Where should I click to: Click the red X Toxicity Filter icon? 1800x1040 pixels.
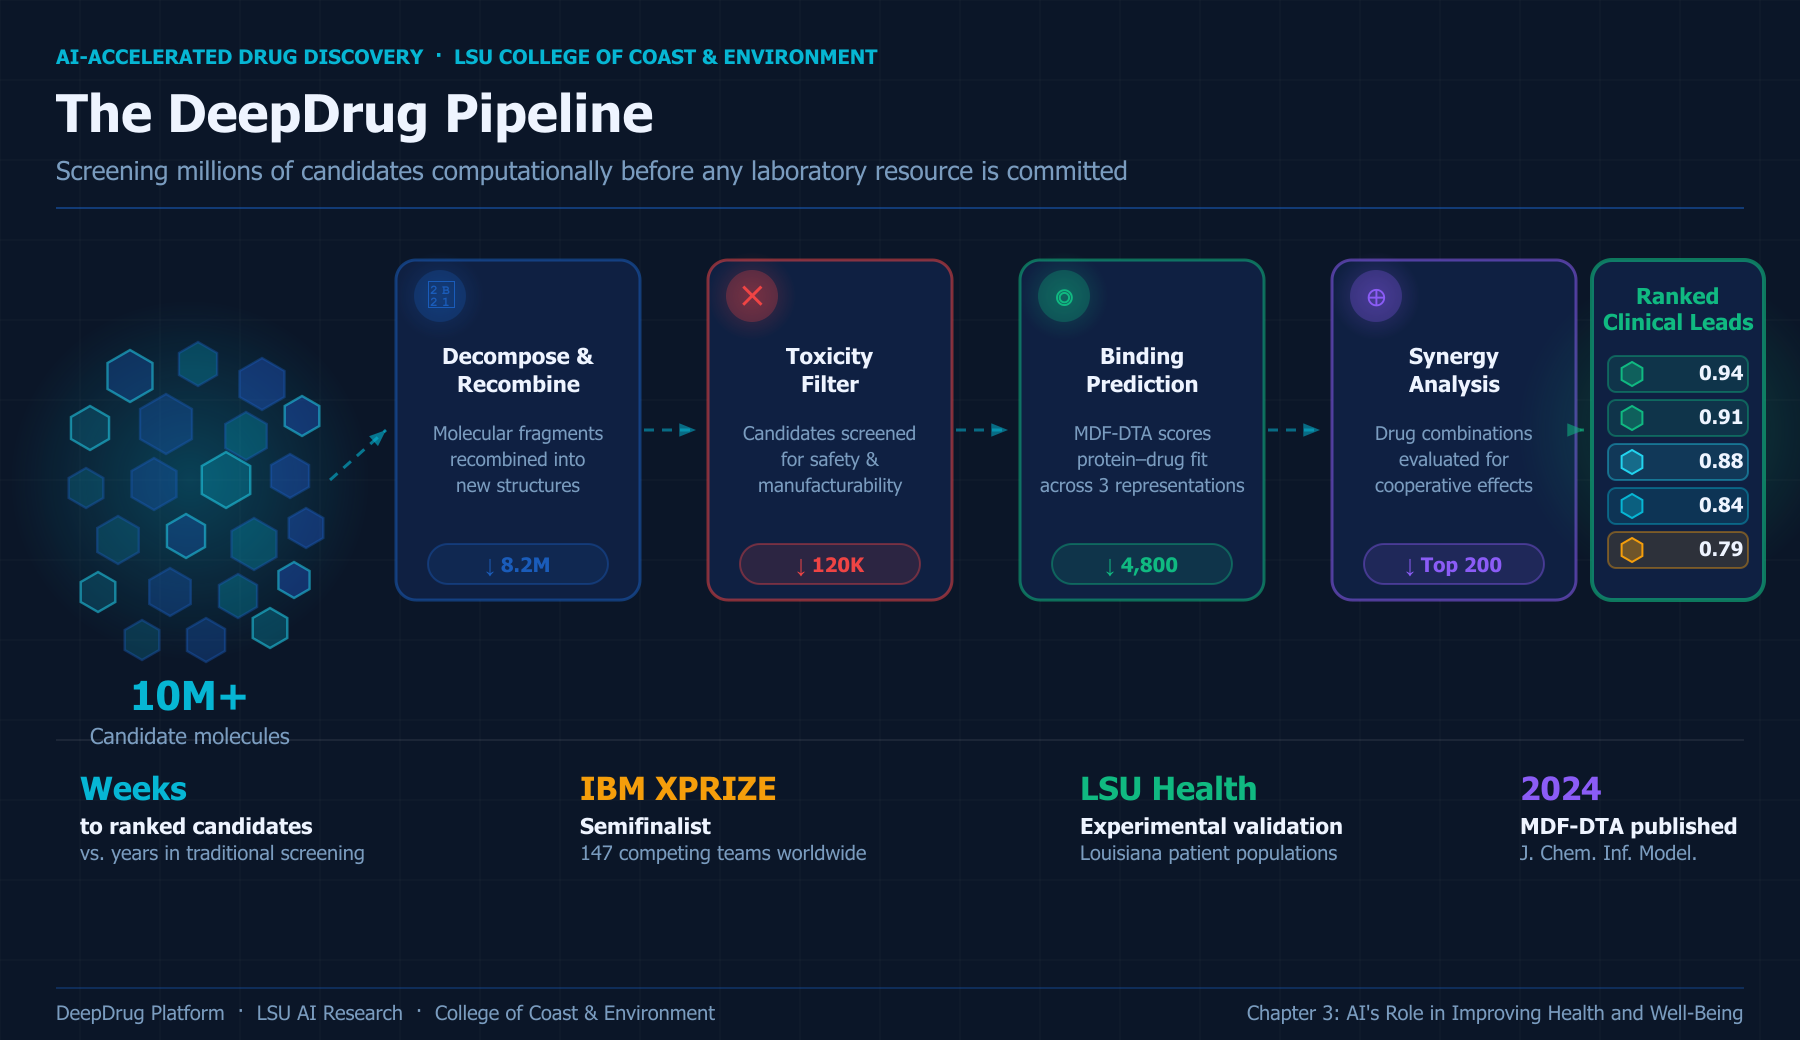(752, 296)
